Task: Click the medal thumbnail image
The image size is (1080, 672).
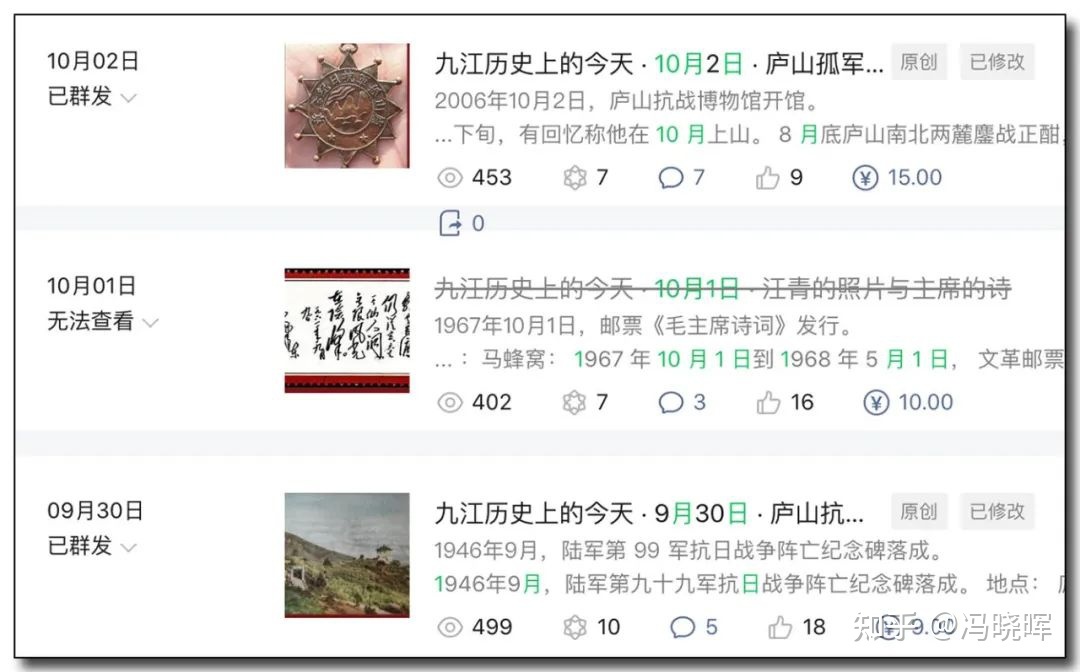Action: coord(347,105)
